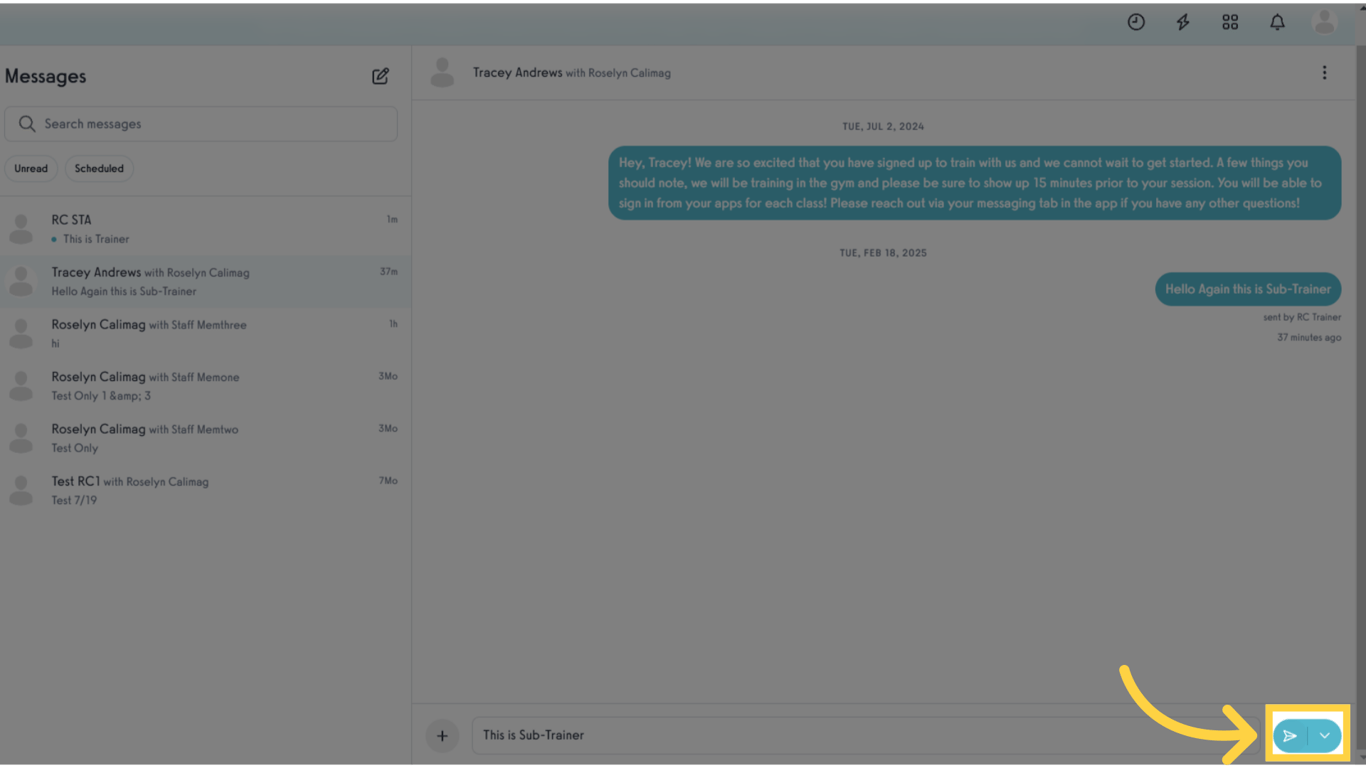
Task: Click RC STA's avatar in the message list
Action: (21, 229)
